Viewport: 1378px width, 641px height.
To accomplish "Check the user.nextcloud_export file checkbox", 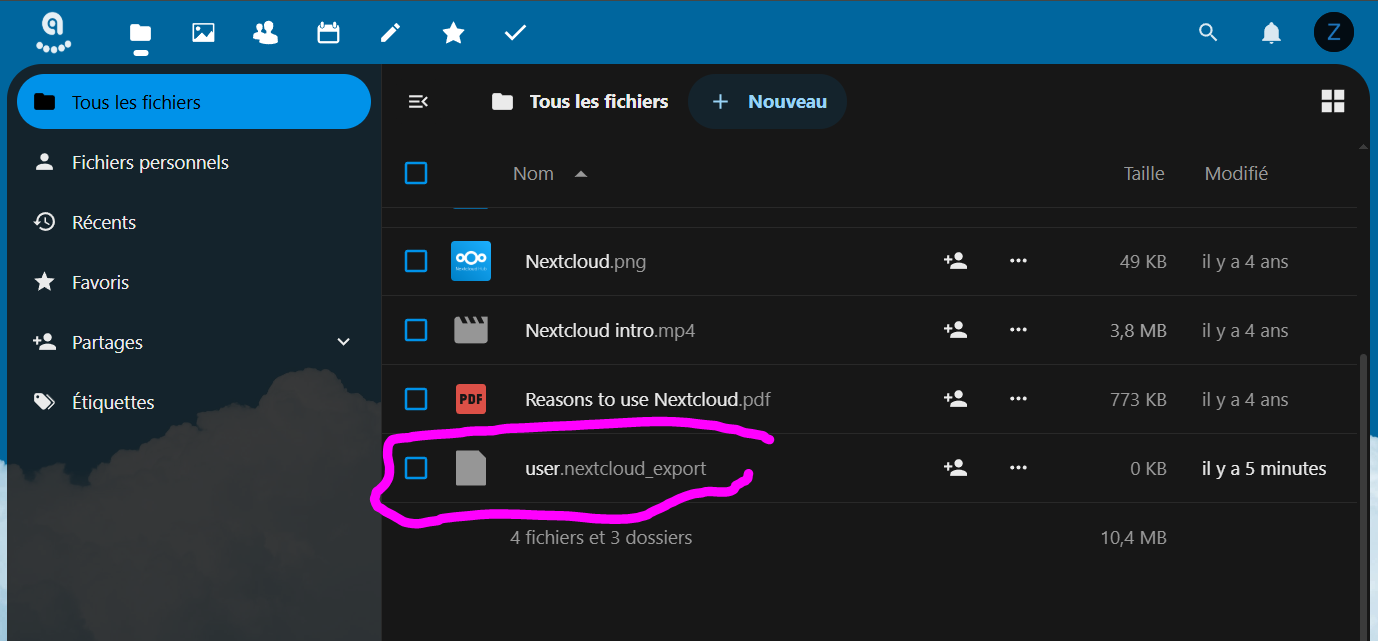I will click(x=416, y=468).
